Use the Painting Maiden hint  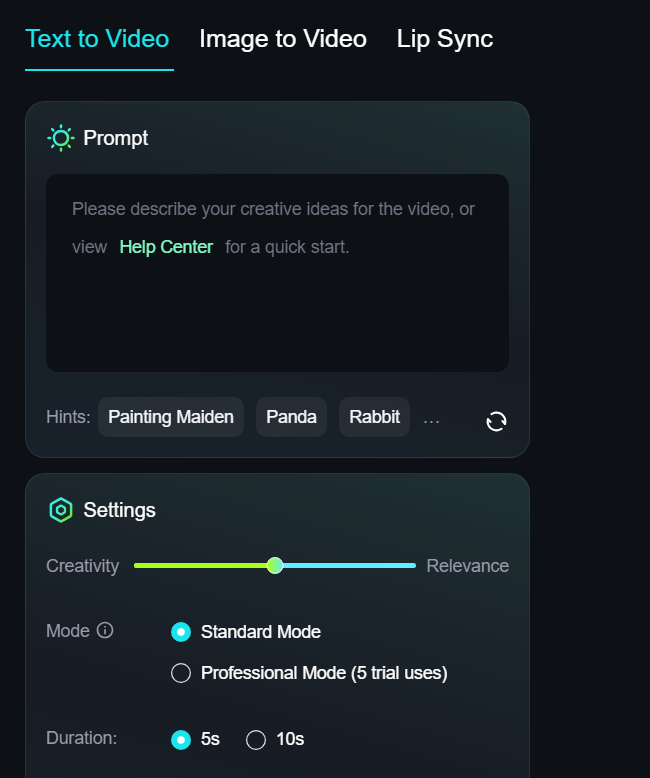(x=171, y=417)
